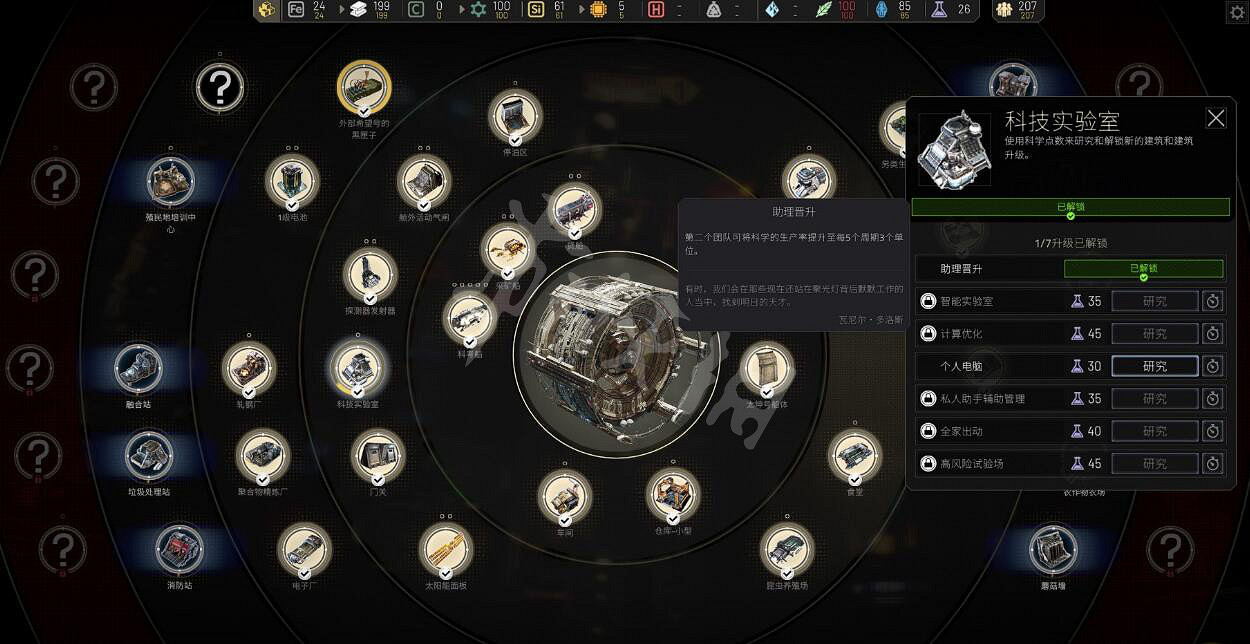Click the 垃圾处理站 tech node

coord(149,455)
